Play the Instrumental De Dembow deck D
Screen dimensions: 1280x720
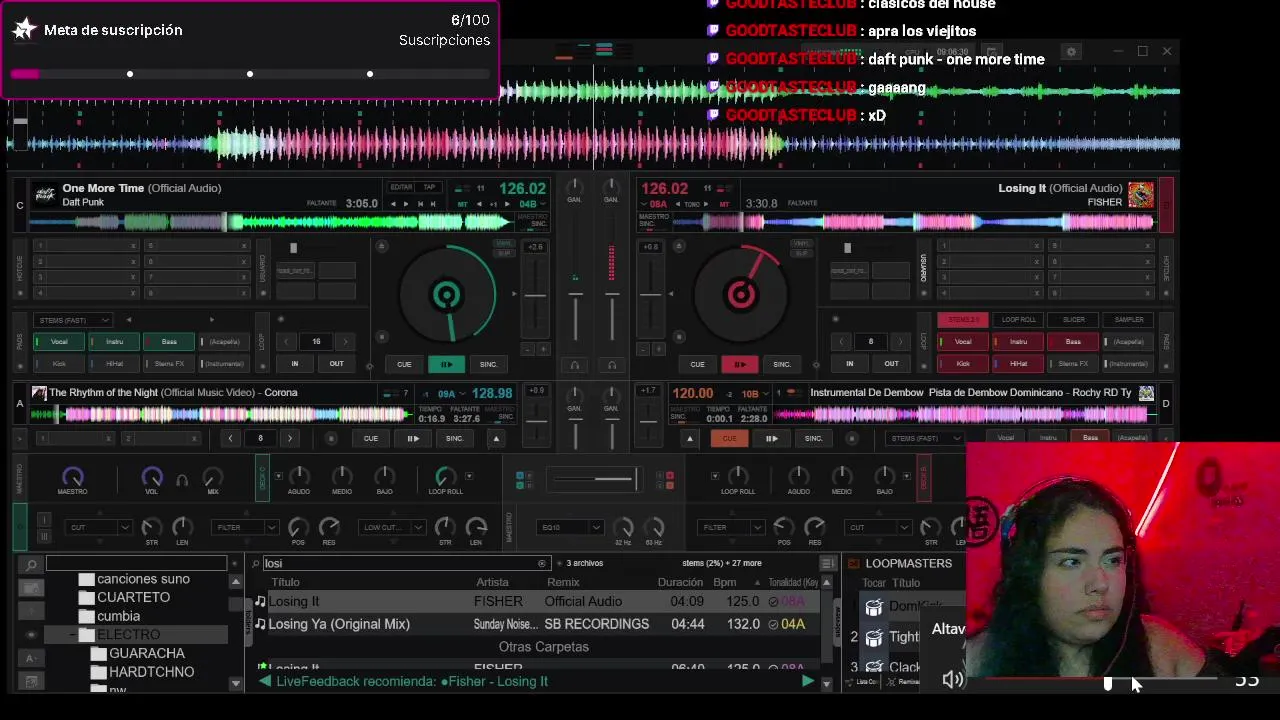(771, 438)
